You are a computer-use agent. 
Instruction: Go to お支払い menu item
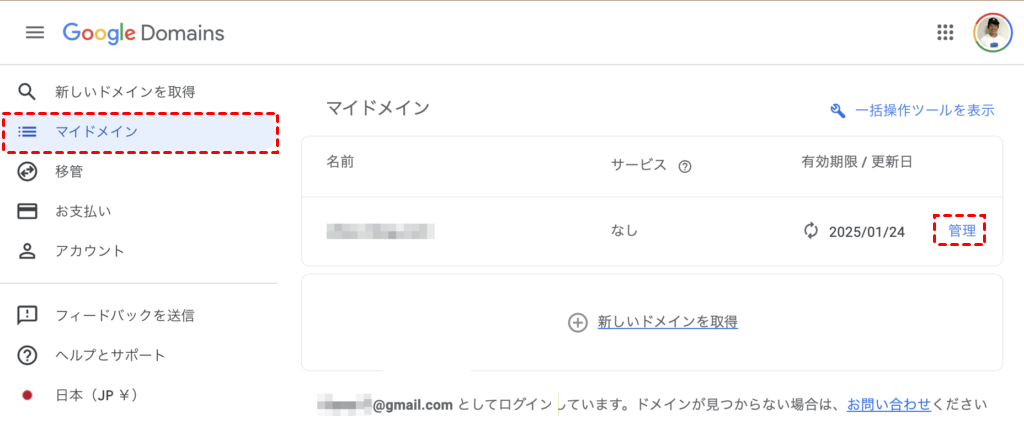(83, 211)
